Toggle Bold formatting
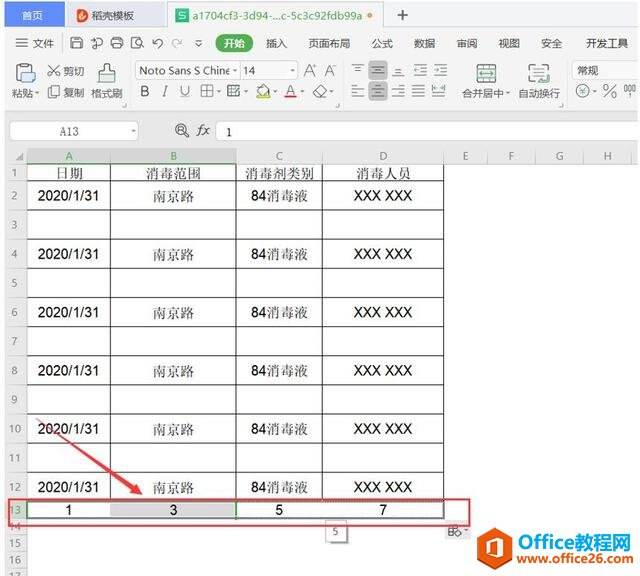640x576 pixels. (x=144, y=91)
